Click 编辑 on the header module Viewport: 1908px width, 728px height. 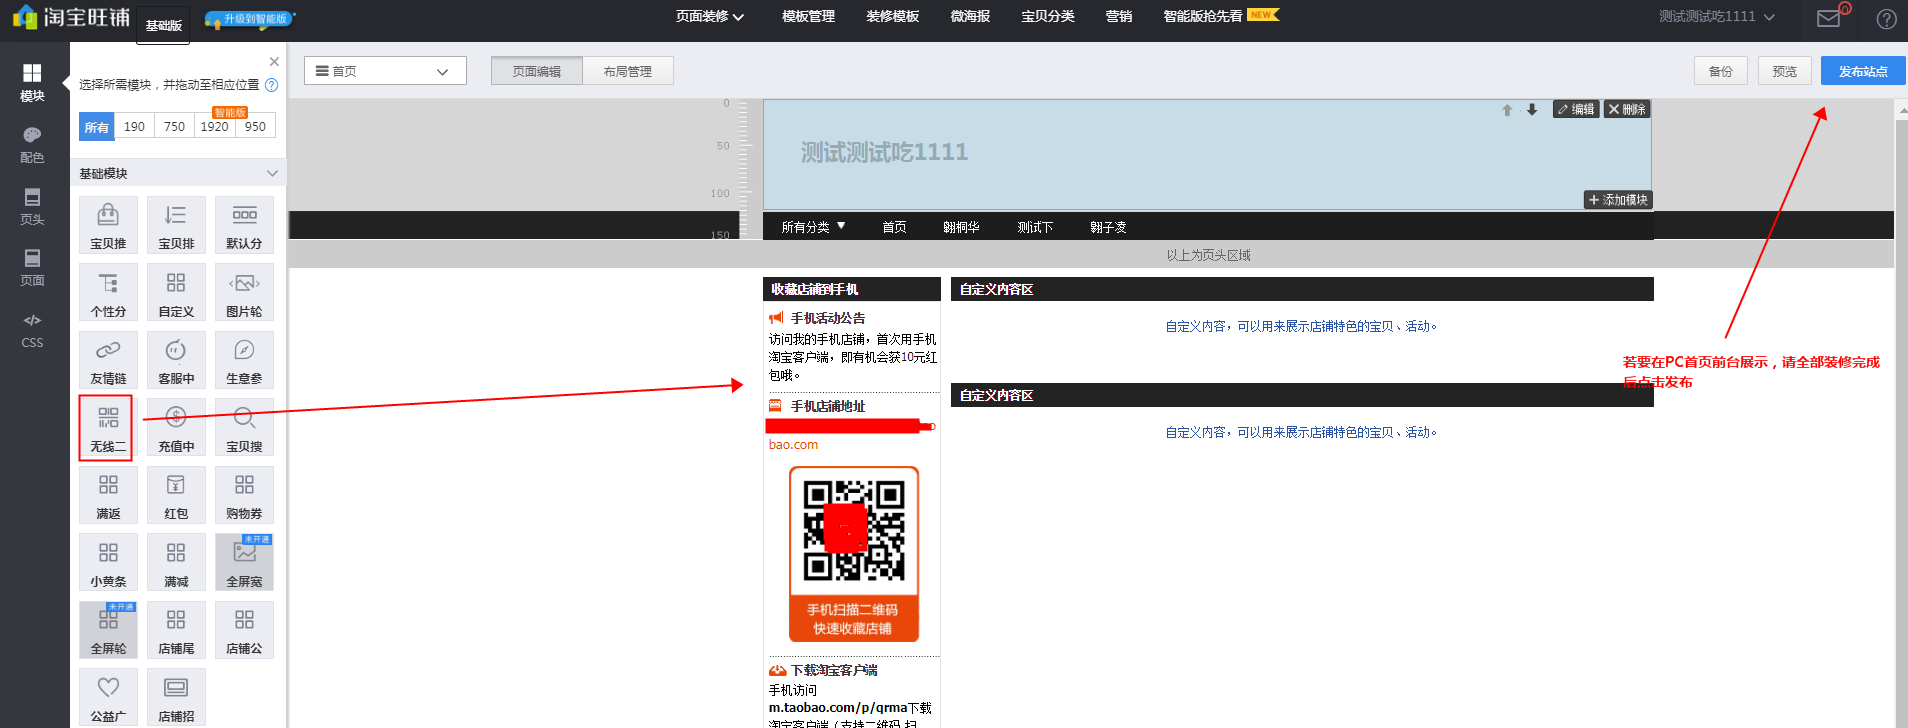click(1576, 109)
